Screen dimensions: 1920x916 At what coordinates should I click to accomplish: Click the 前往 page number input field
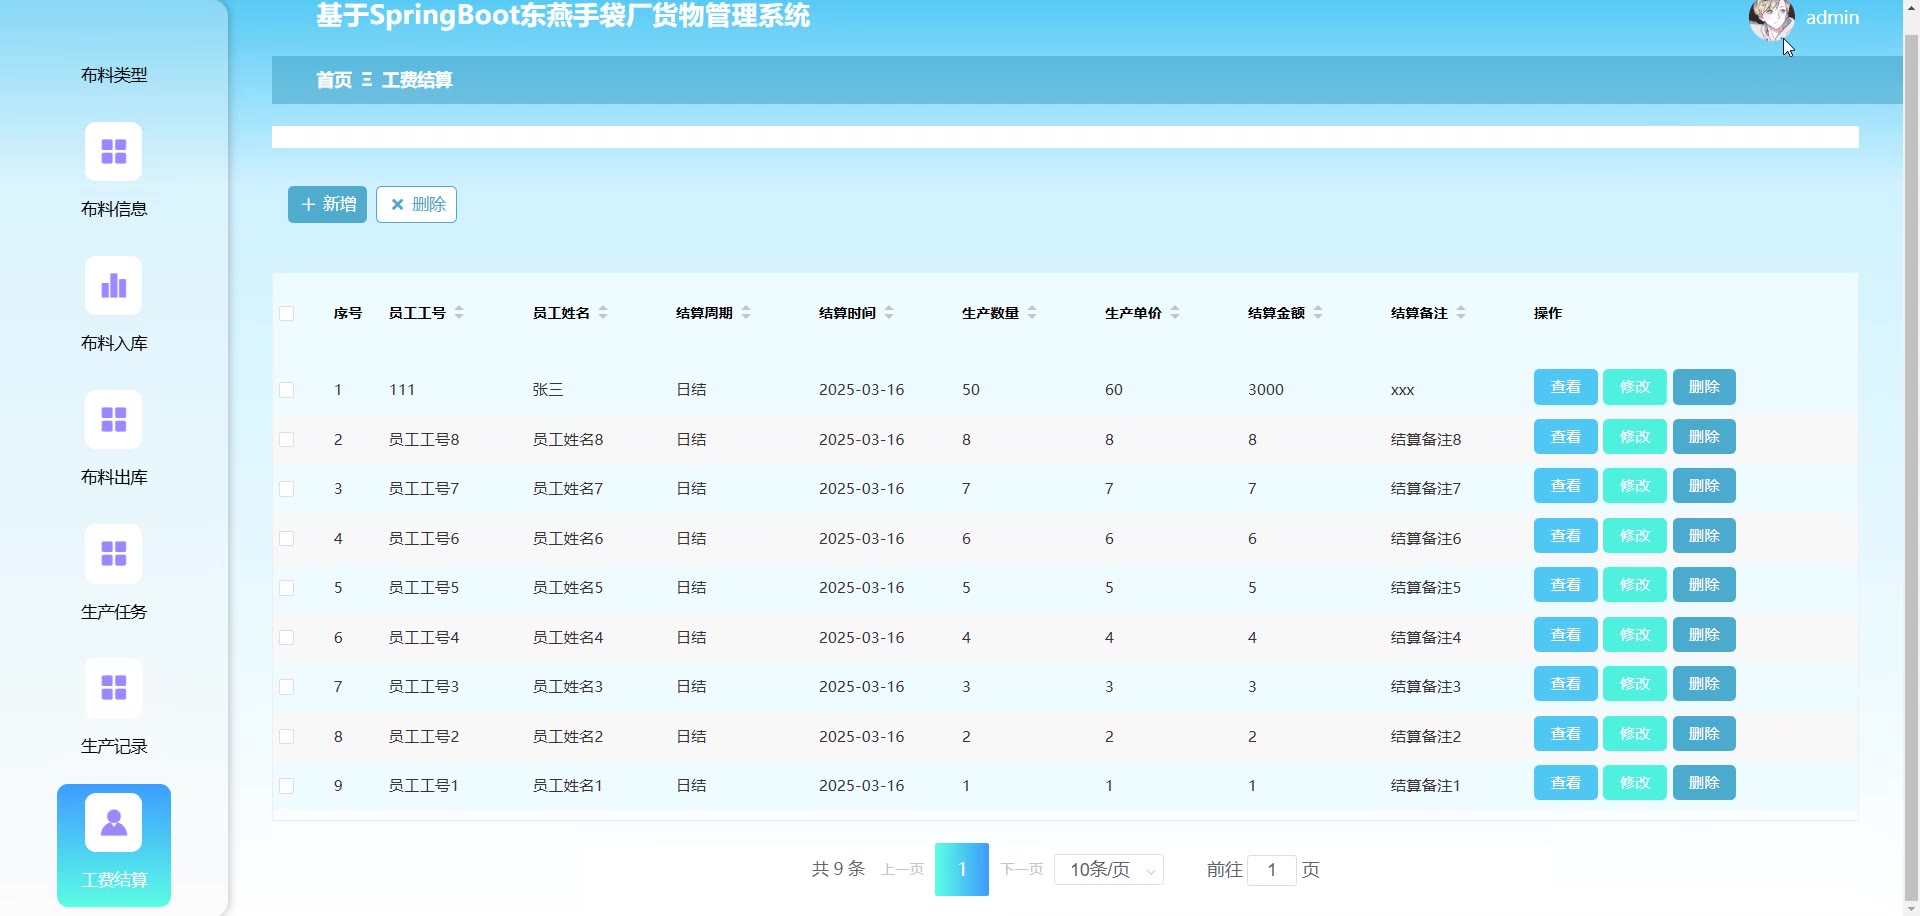[x=1271, y=870]
